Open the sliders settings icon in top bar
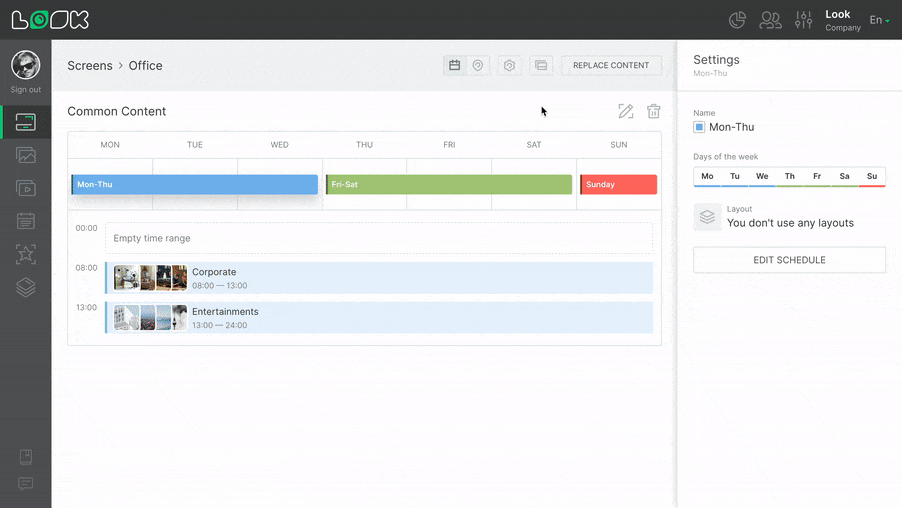 pyautogui.click(x=803, y=20)
